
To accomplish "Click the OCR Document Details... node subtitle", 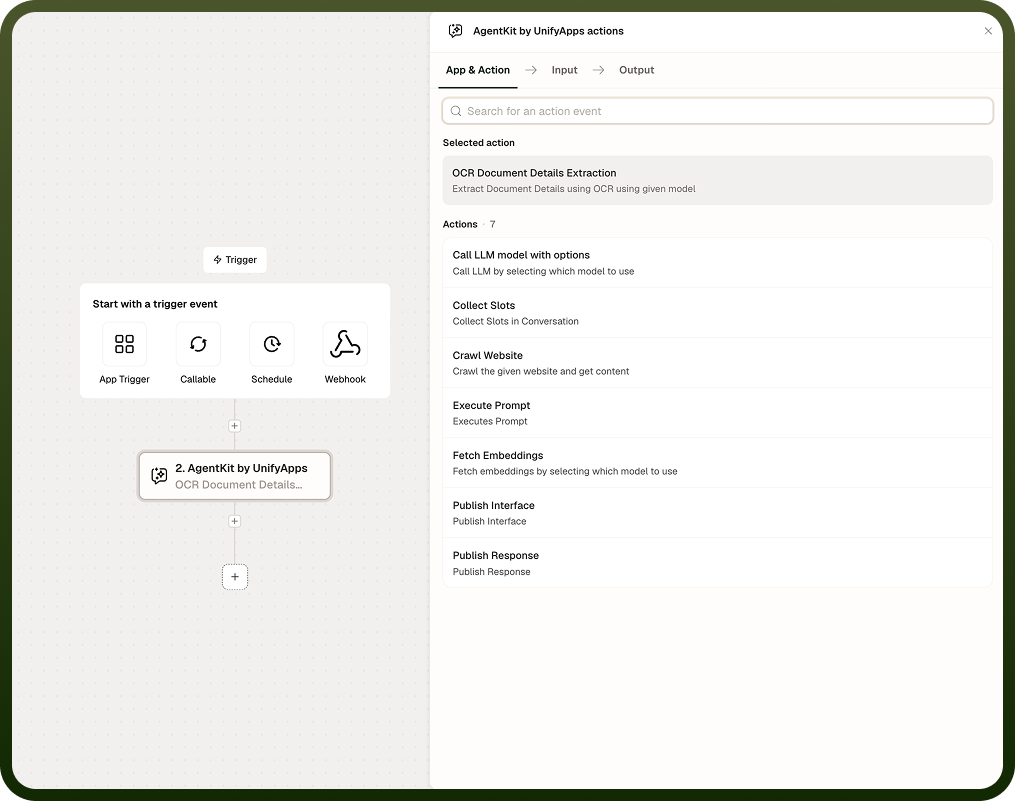I will point(239,484).
